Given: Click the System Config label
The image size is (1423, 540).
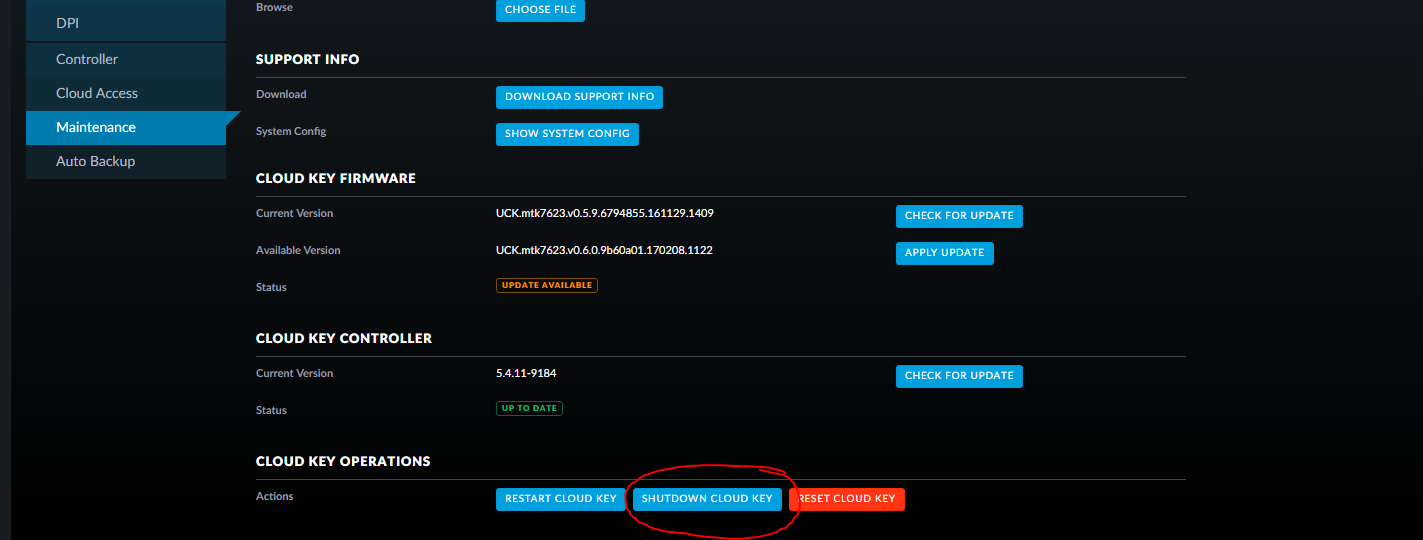Looking at the screenshot, I should (x=291, y=131).
